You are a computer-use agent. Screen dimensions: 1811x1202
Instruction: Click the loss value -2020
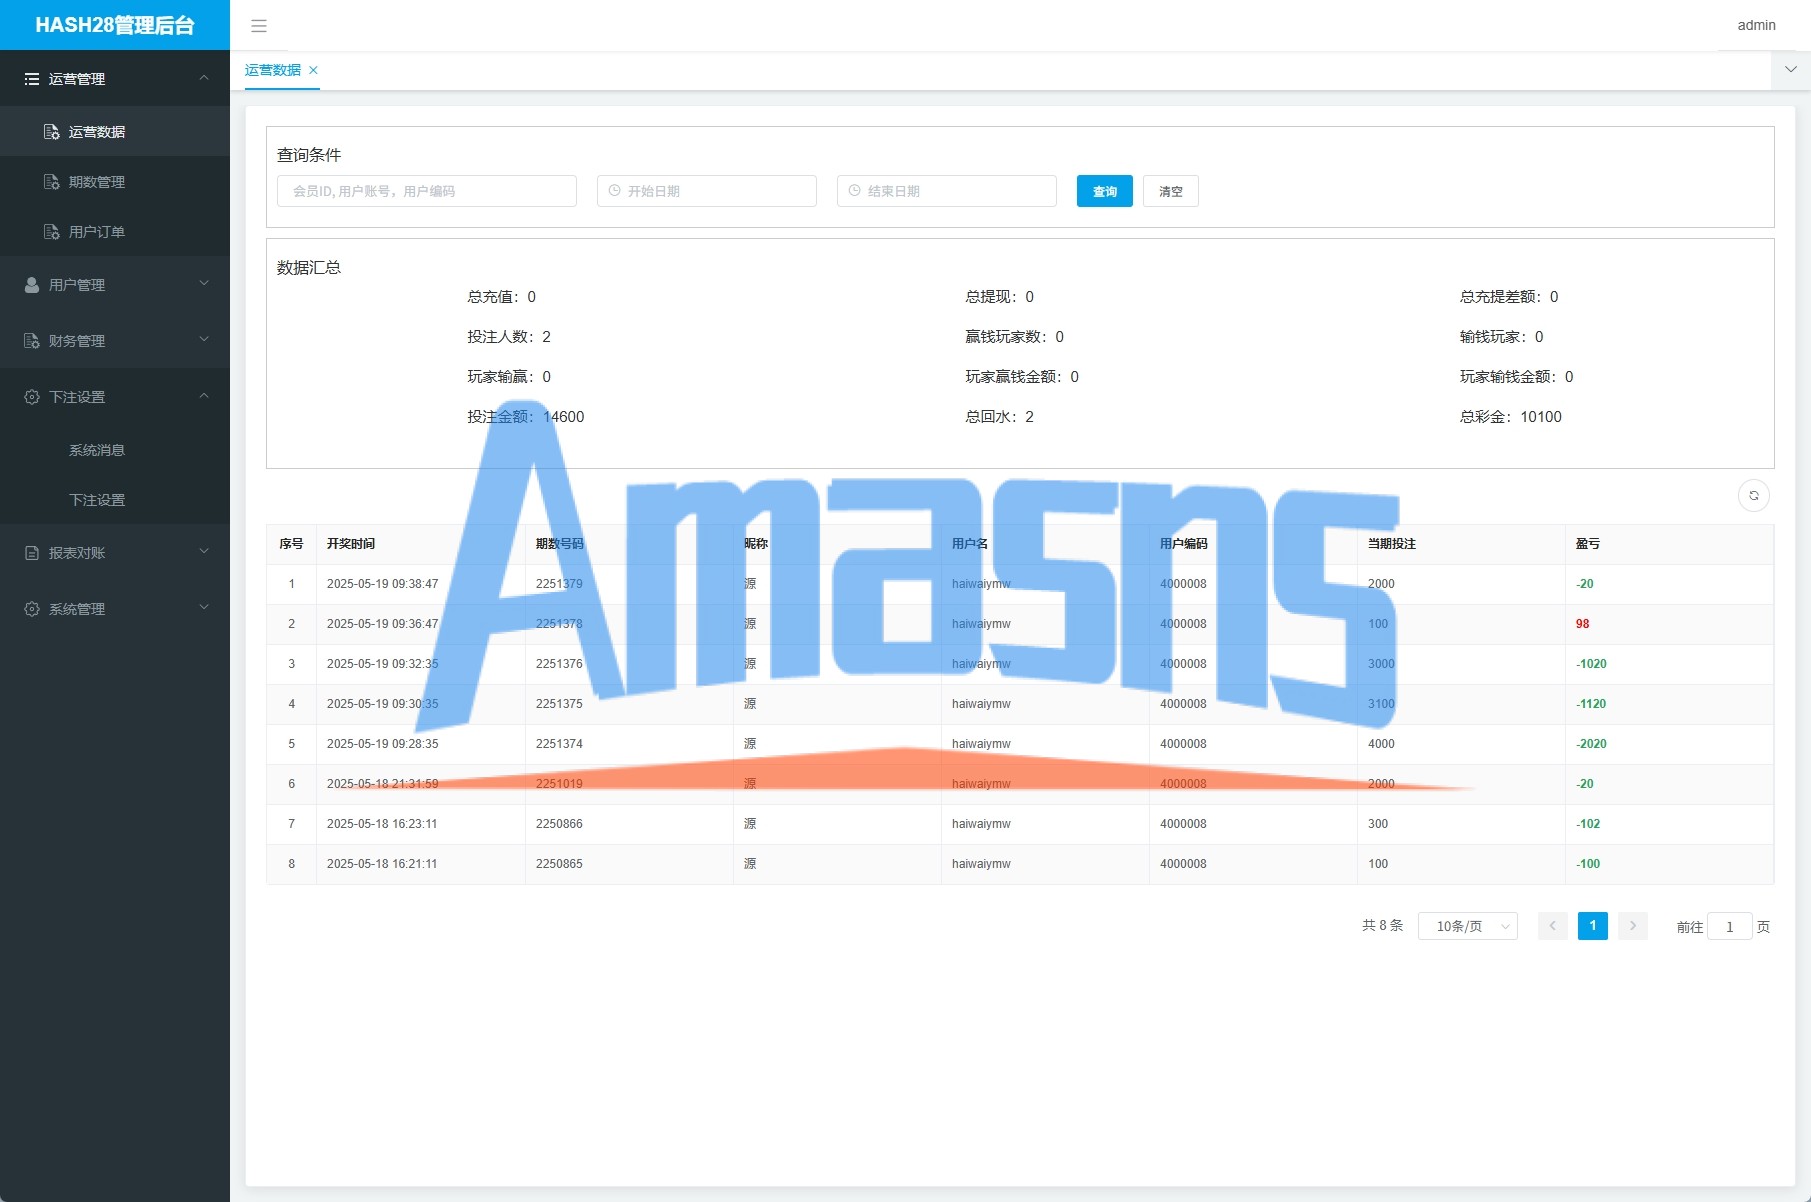pos(1592,744)
